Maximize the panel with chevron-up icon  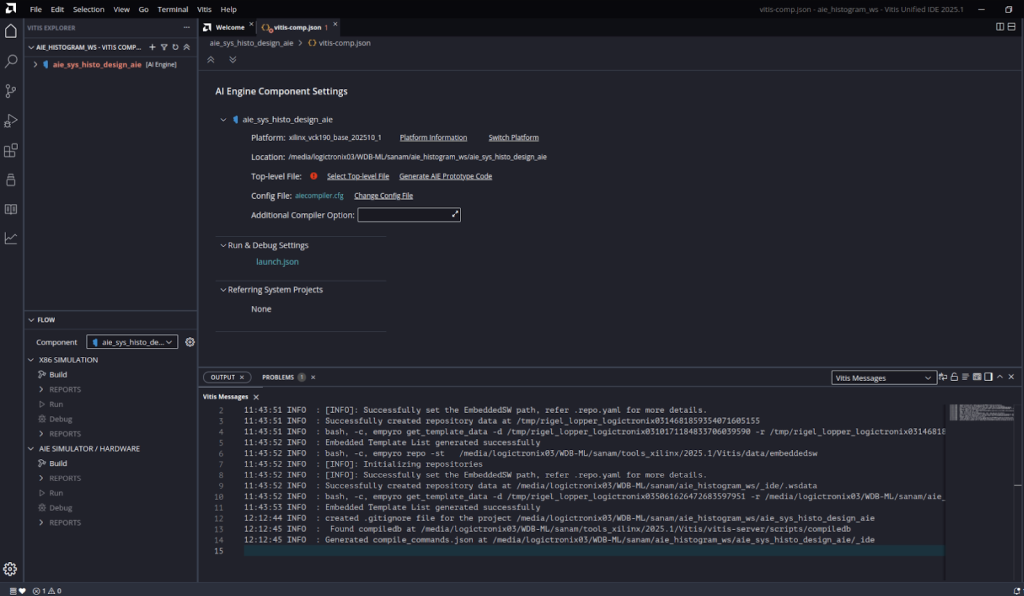click(1000, 377)
